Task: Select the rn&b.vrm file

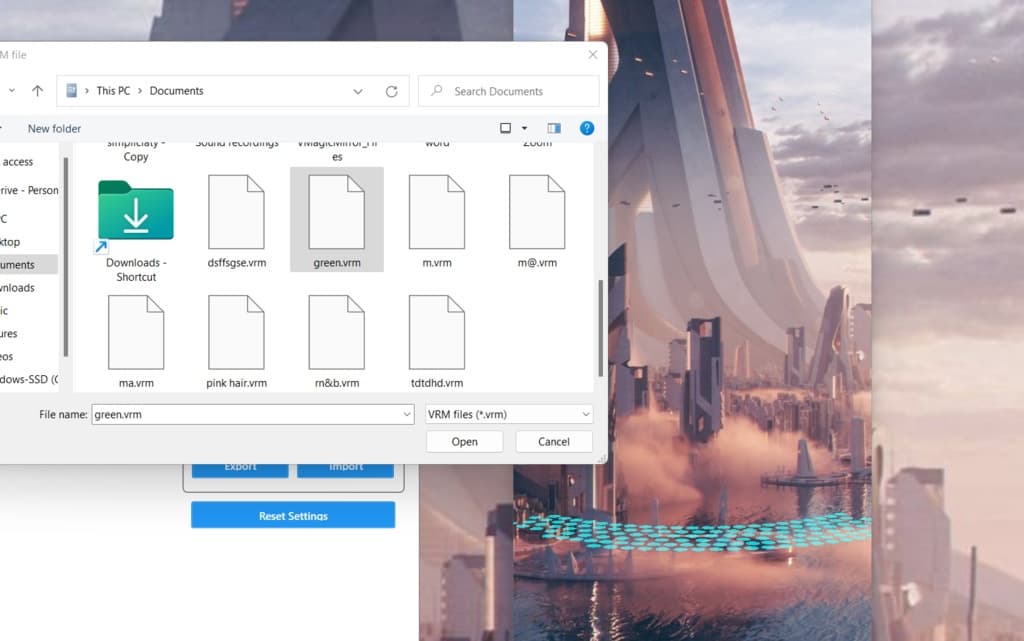Action: [336, 333]
